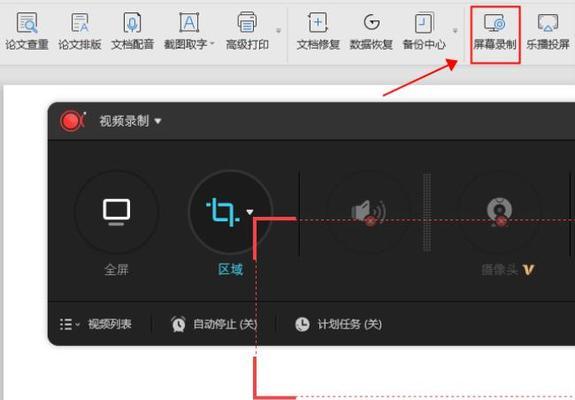Expand the 截图取字 dropdown arrow
Screen dimensions: 575x400
[212, 44]
